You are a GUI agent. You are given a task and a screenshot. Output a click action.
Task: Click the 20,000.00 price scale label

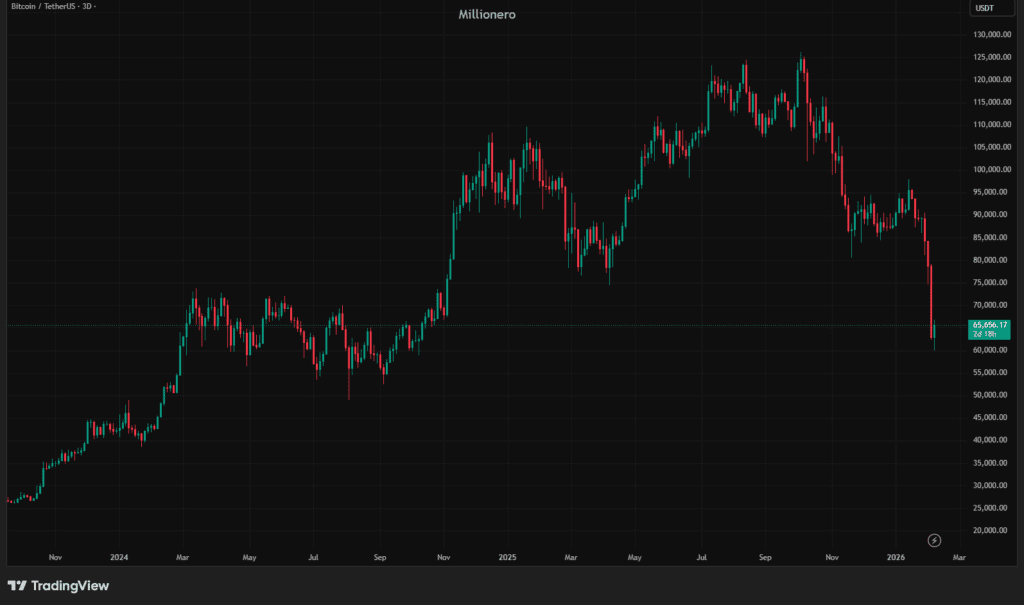(x=990, y=530)
